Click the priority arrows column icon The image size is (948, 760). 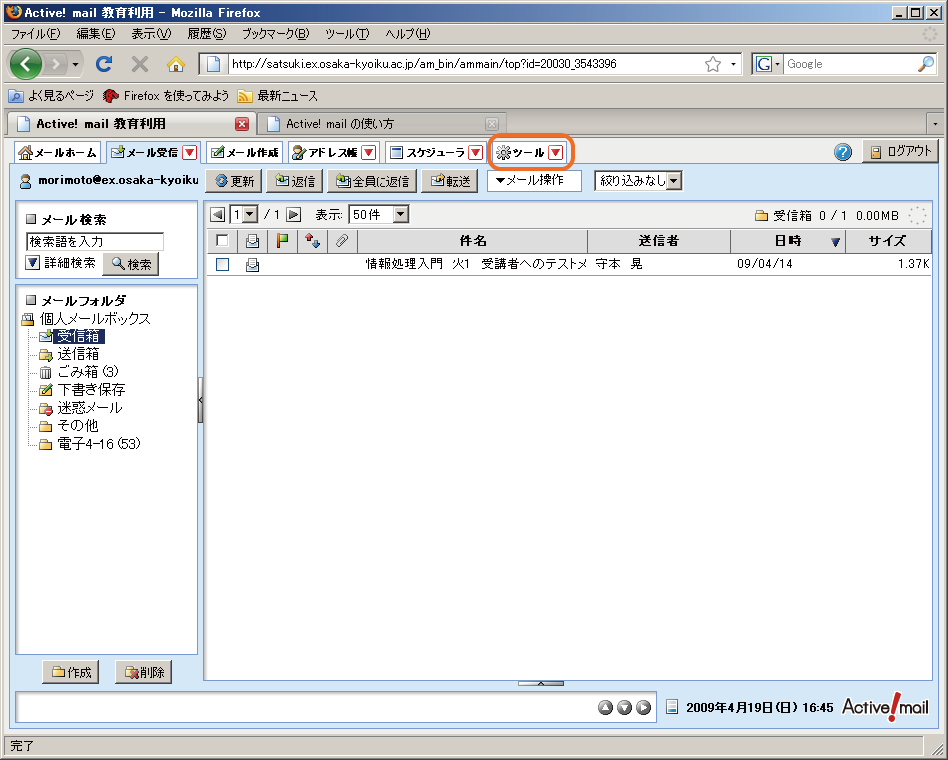(311, 241)
